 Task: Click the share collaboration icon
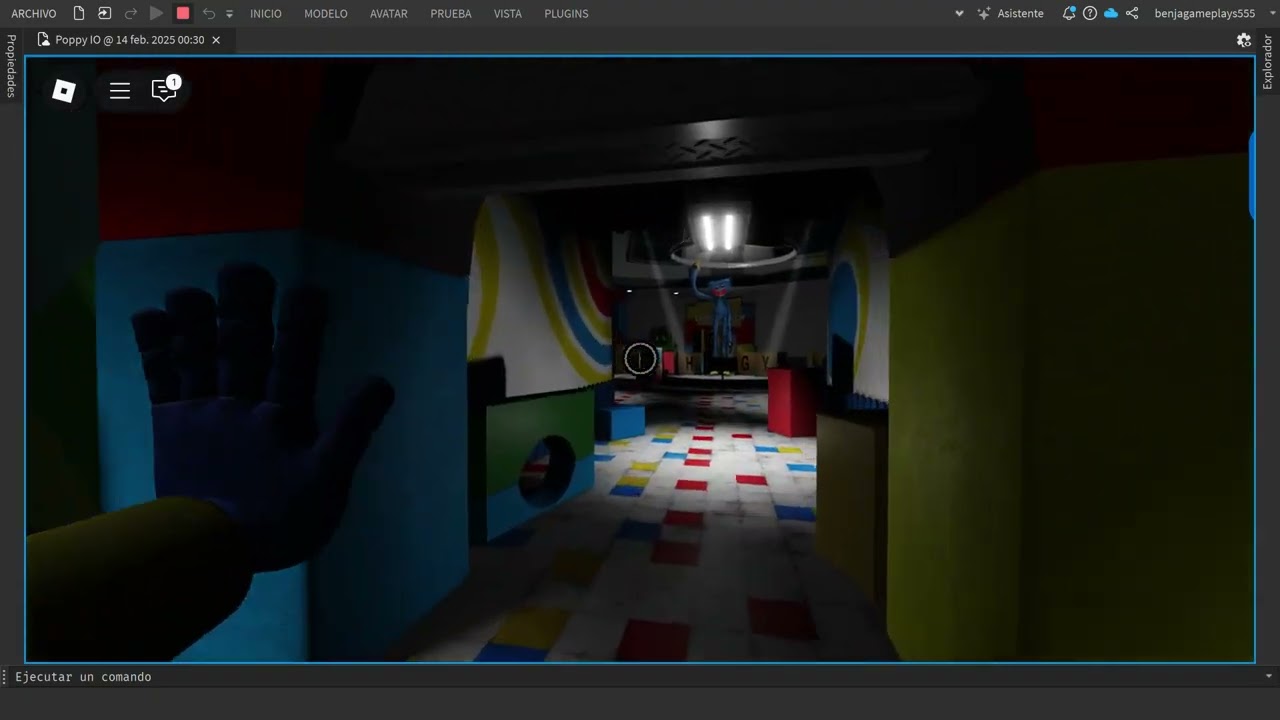point(1132,13)
